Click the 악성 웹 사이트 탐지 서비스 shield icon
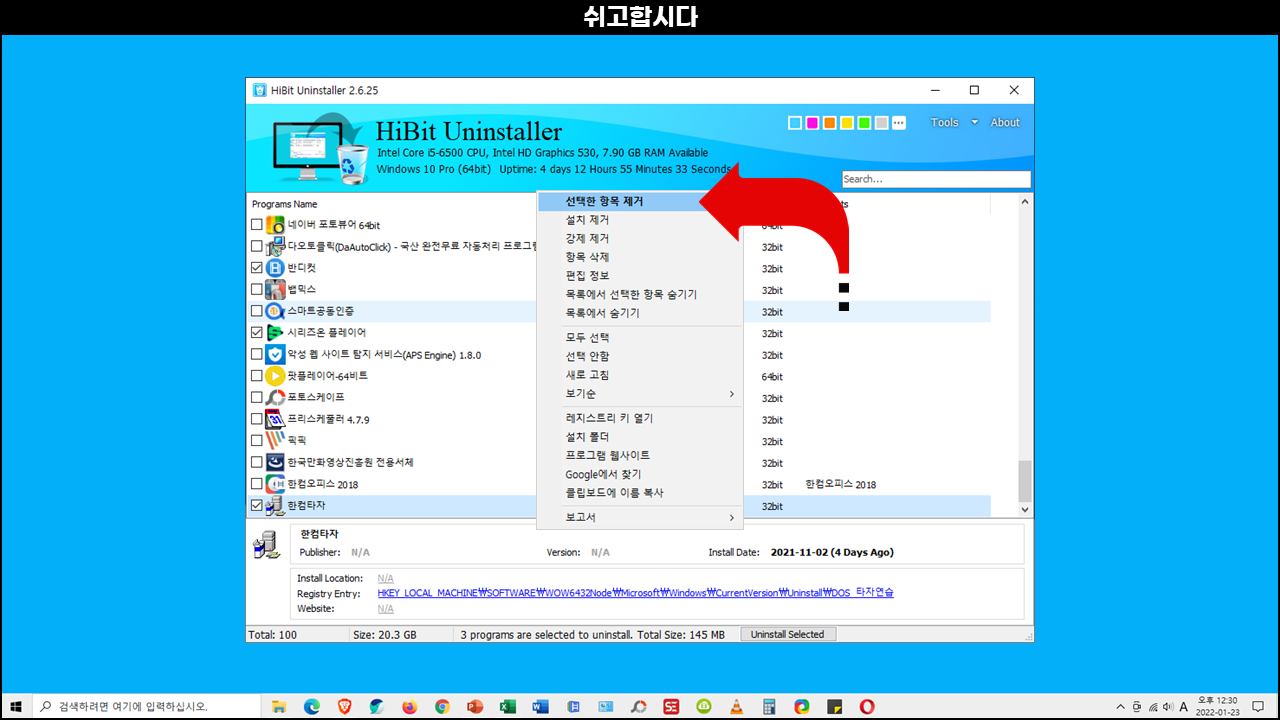This screenshot has height=720, width=1280. pos(275,354)
